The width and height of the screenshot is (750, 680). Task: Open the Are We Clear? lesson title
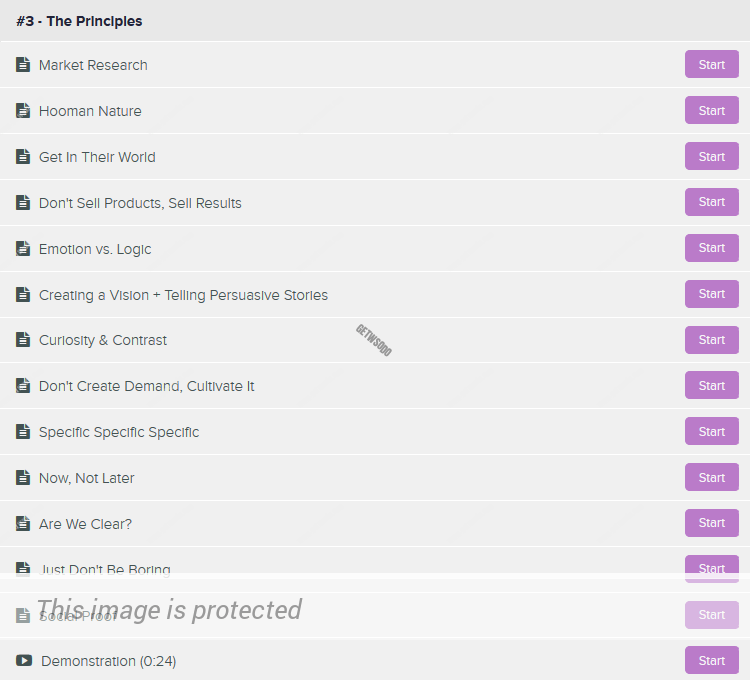[x=85, y=524]
